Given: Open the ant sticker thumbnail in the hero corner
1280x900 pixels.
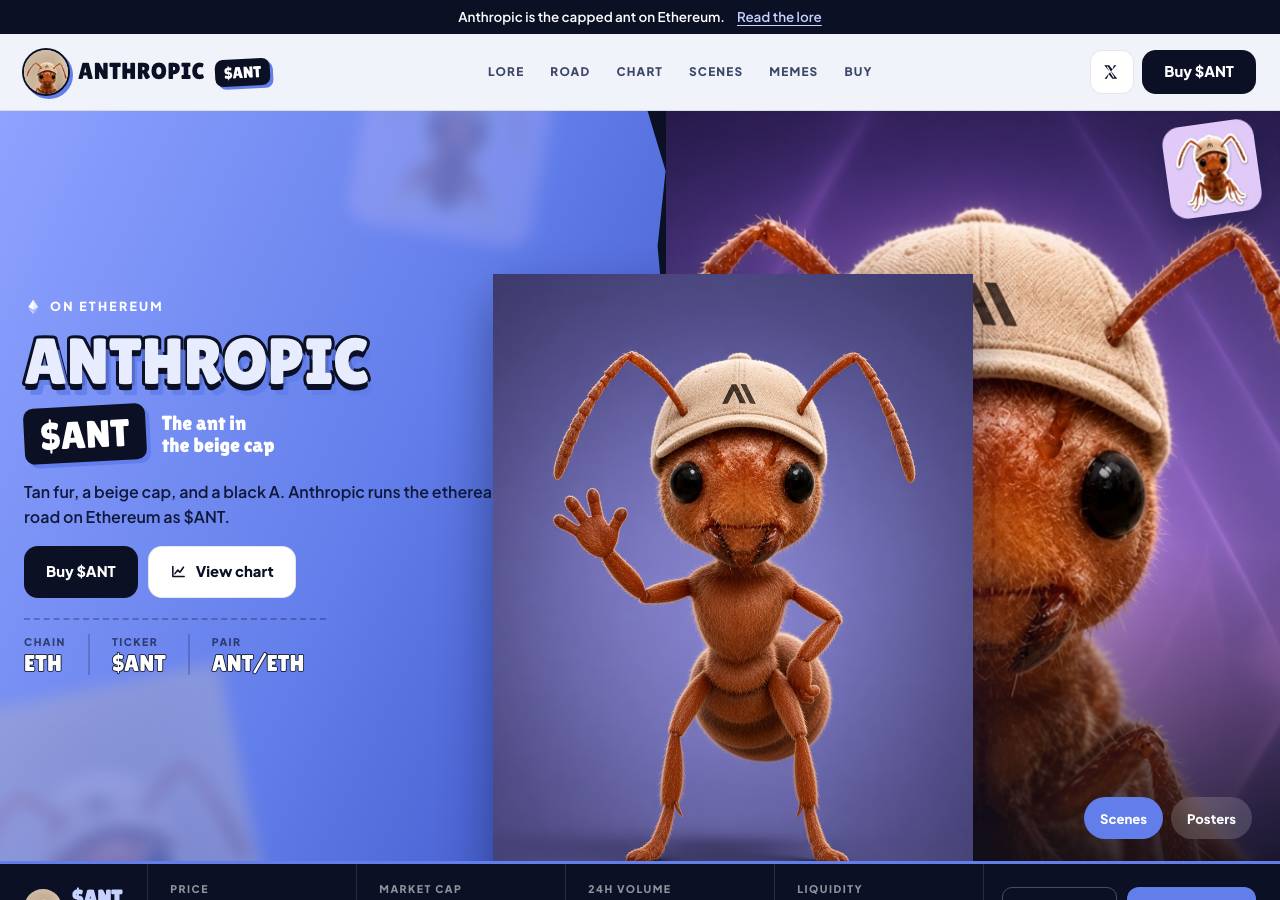Looking at the screenshot, I should pos(1211,168).
